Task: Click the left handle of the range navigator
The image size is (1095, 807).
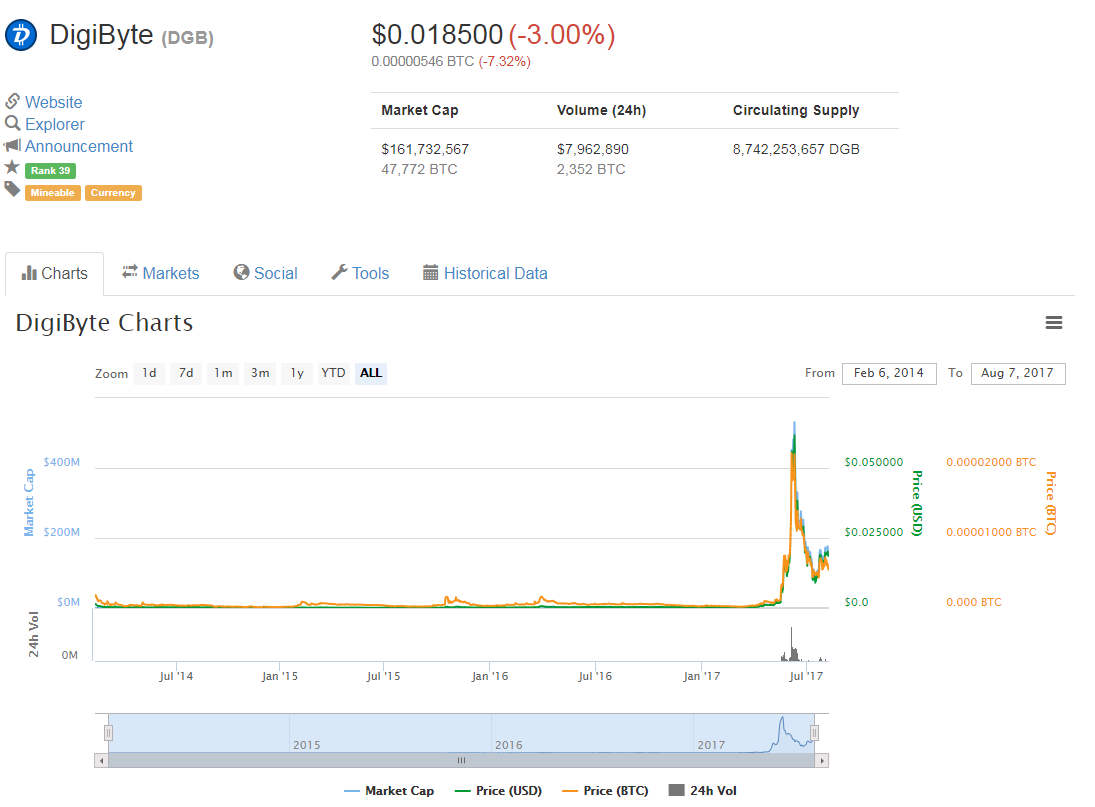Action: (x=108, y=733)
